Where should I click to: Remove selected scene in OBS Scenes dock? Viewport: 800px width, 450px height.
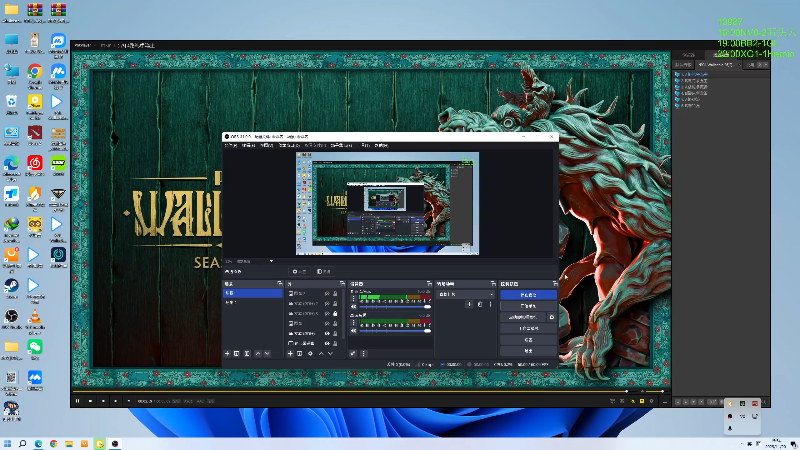(x=236, y=354)
